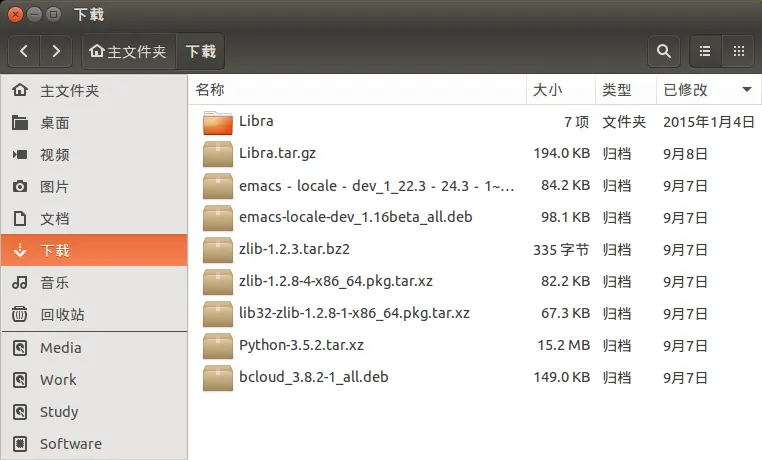
Task: Go forward to next folder
Action: pyautogui.click(x=56, y=51)
